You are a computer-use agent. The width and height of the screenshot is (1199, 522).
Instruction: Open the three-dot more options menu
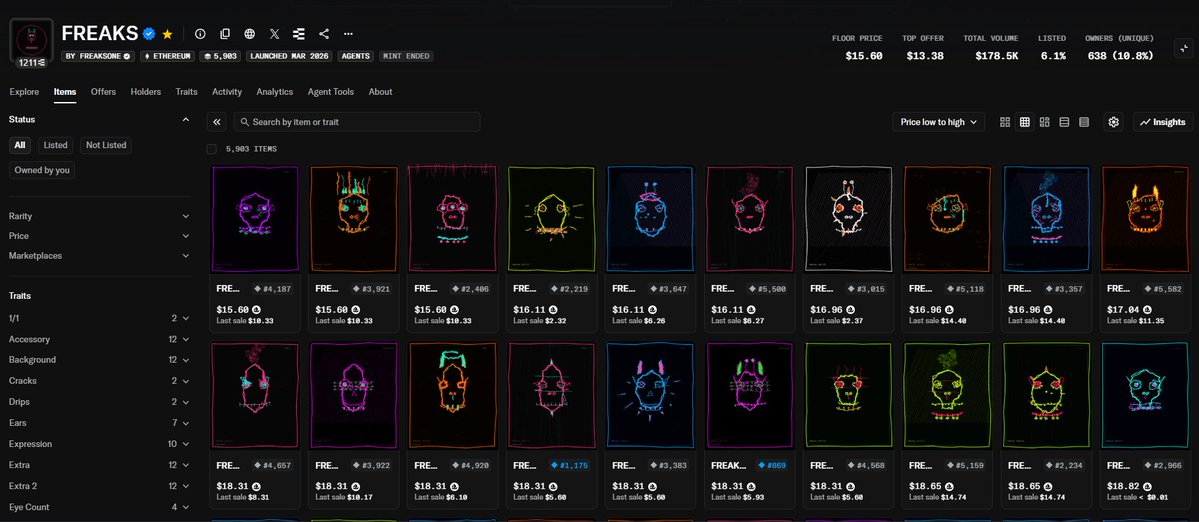click(x=349, y=34)
